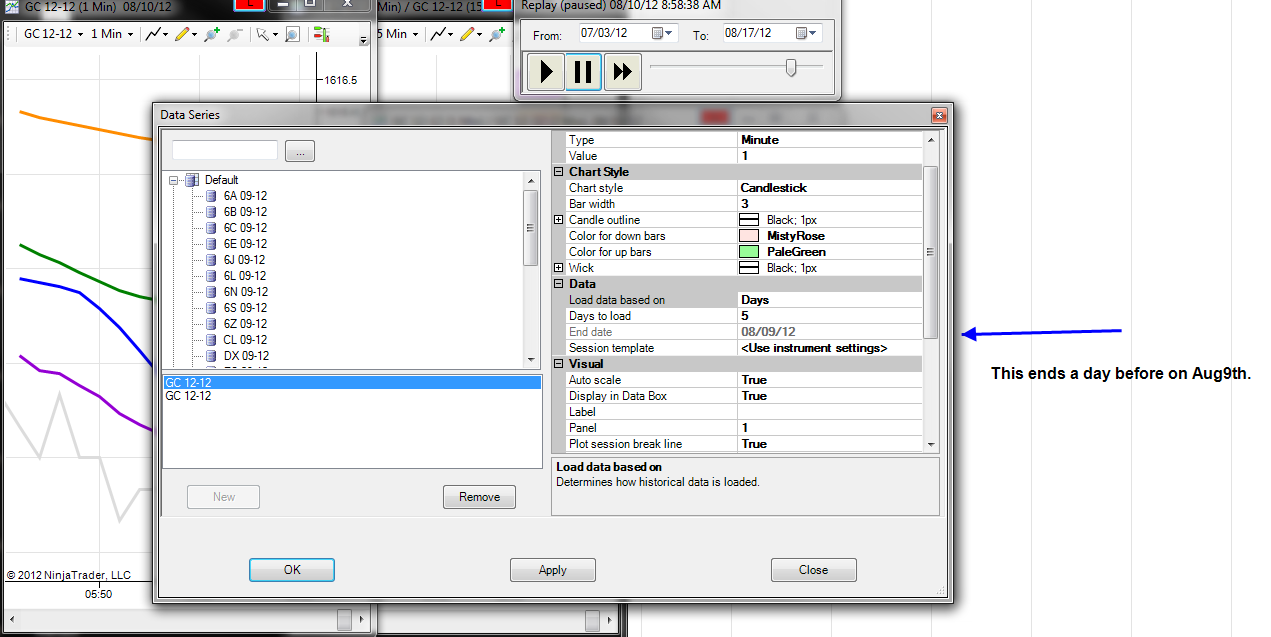Click Apply in Data Series dialog

553,570
